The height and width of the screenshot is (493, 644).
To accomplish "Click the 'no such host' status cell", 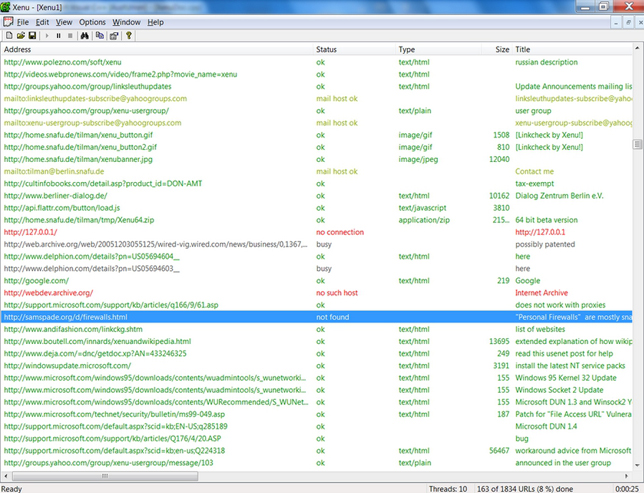I will pyautogui.click(x=337, y=293).
